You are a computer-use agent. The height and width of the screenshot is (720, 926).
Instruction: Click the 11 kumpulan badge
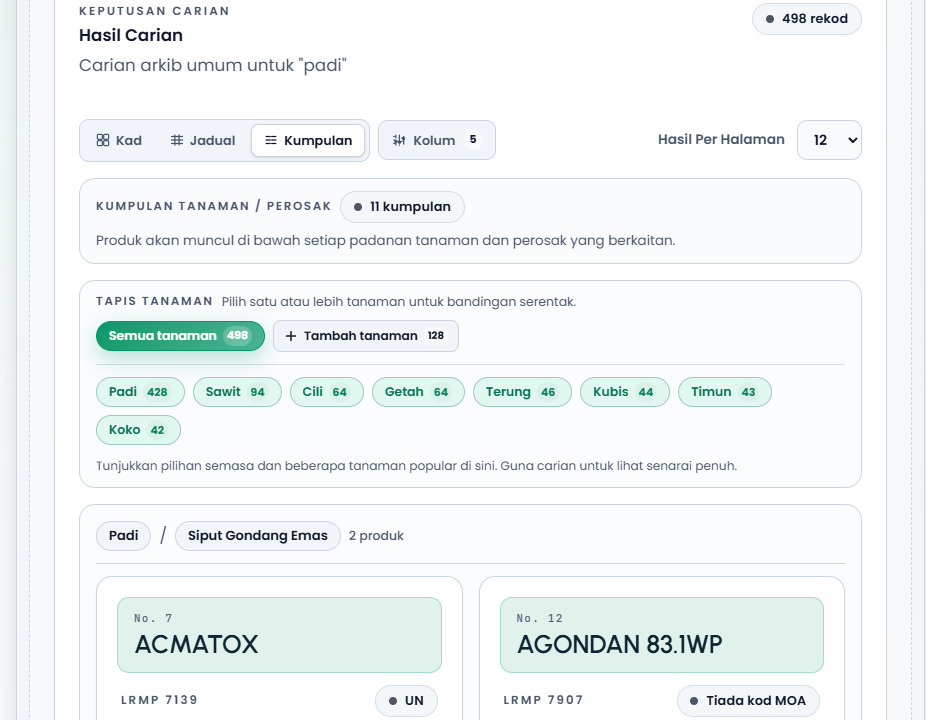click(402, 207)
